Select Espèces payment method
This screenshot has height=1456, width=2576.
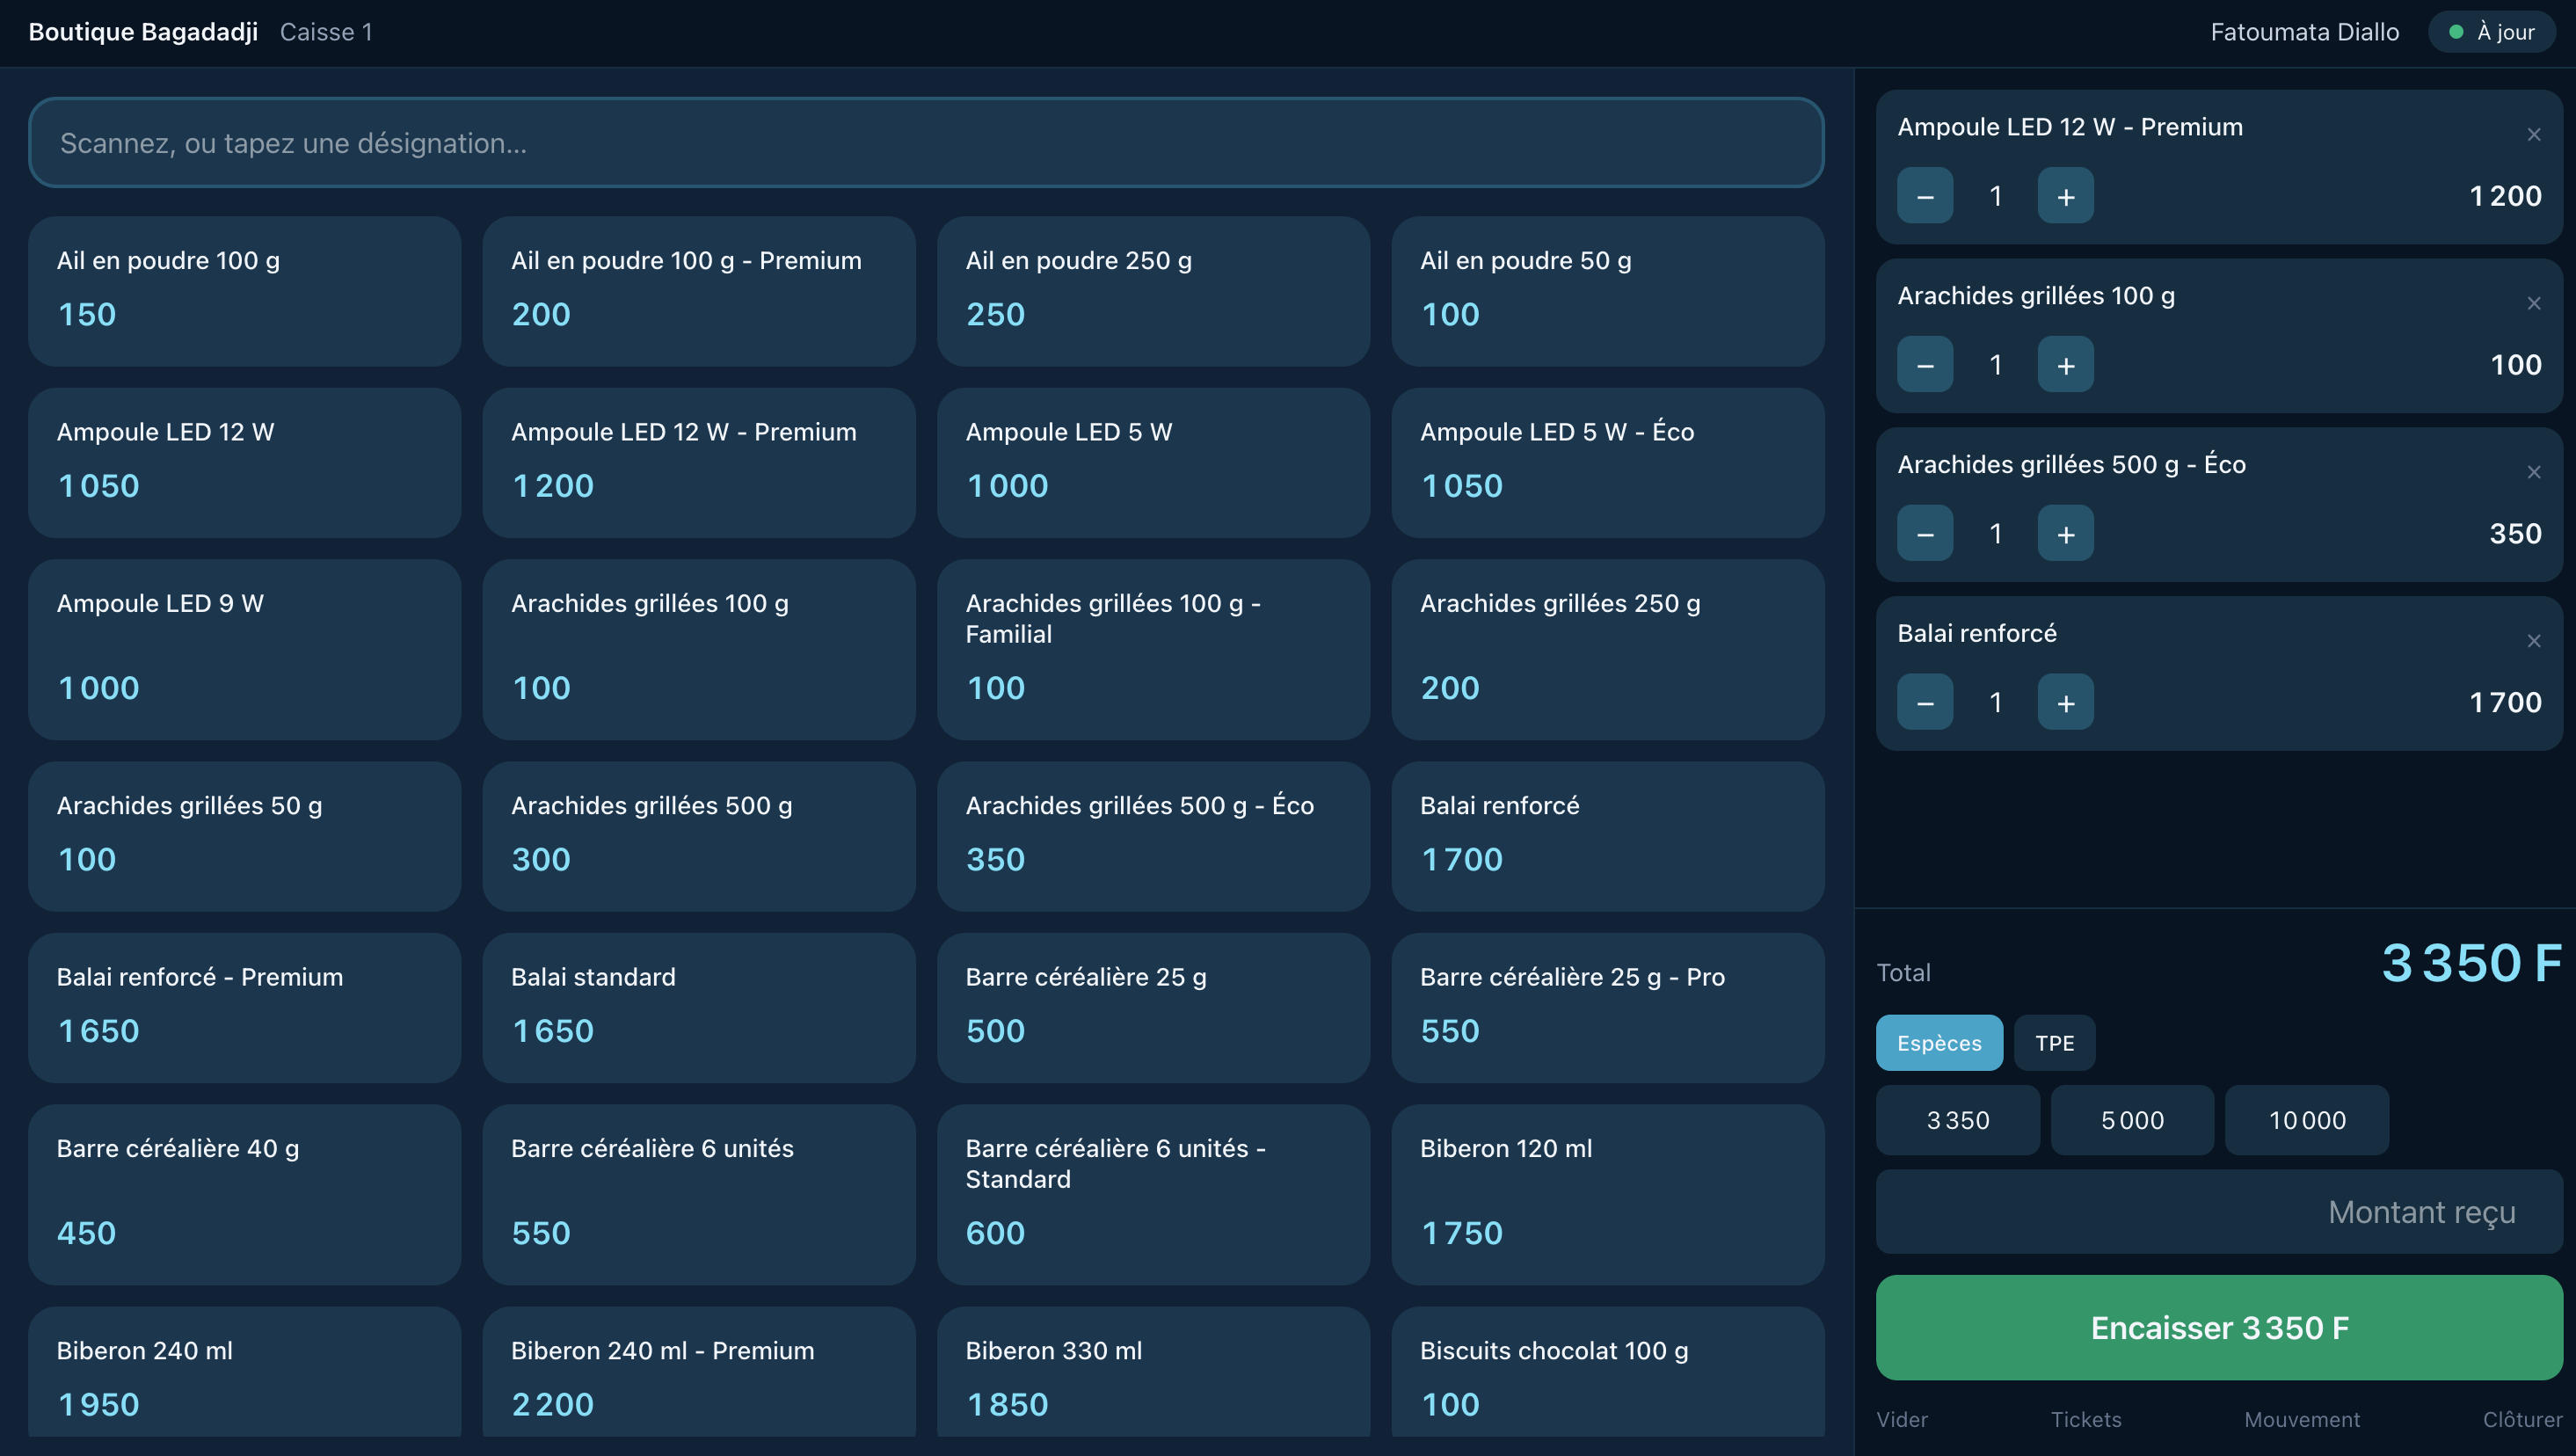click(1939, 1043)
